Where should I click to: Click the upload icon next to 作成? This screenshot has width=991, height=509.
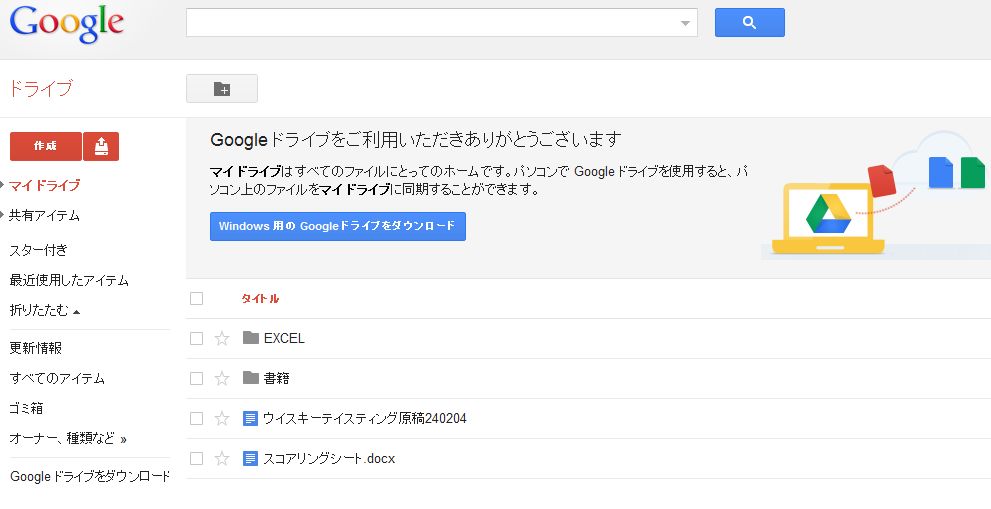tap(101, 147)
